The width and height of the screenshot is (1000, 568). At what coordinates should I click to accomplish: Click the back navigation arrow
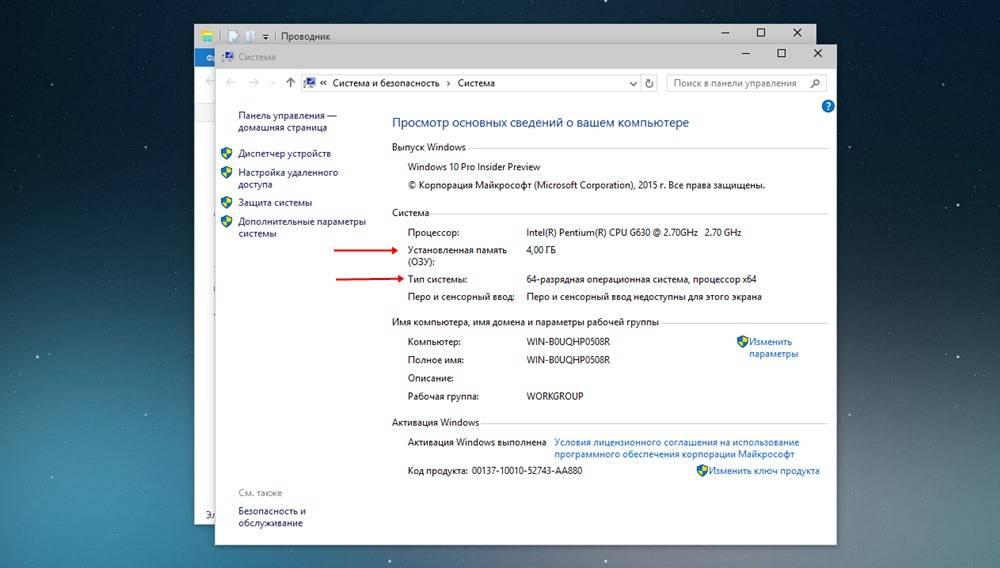pos(231,82)
